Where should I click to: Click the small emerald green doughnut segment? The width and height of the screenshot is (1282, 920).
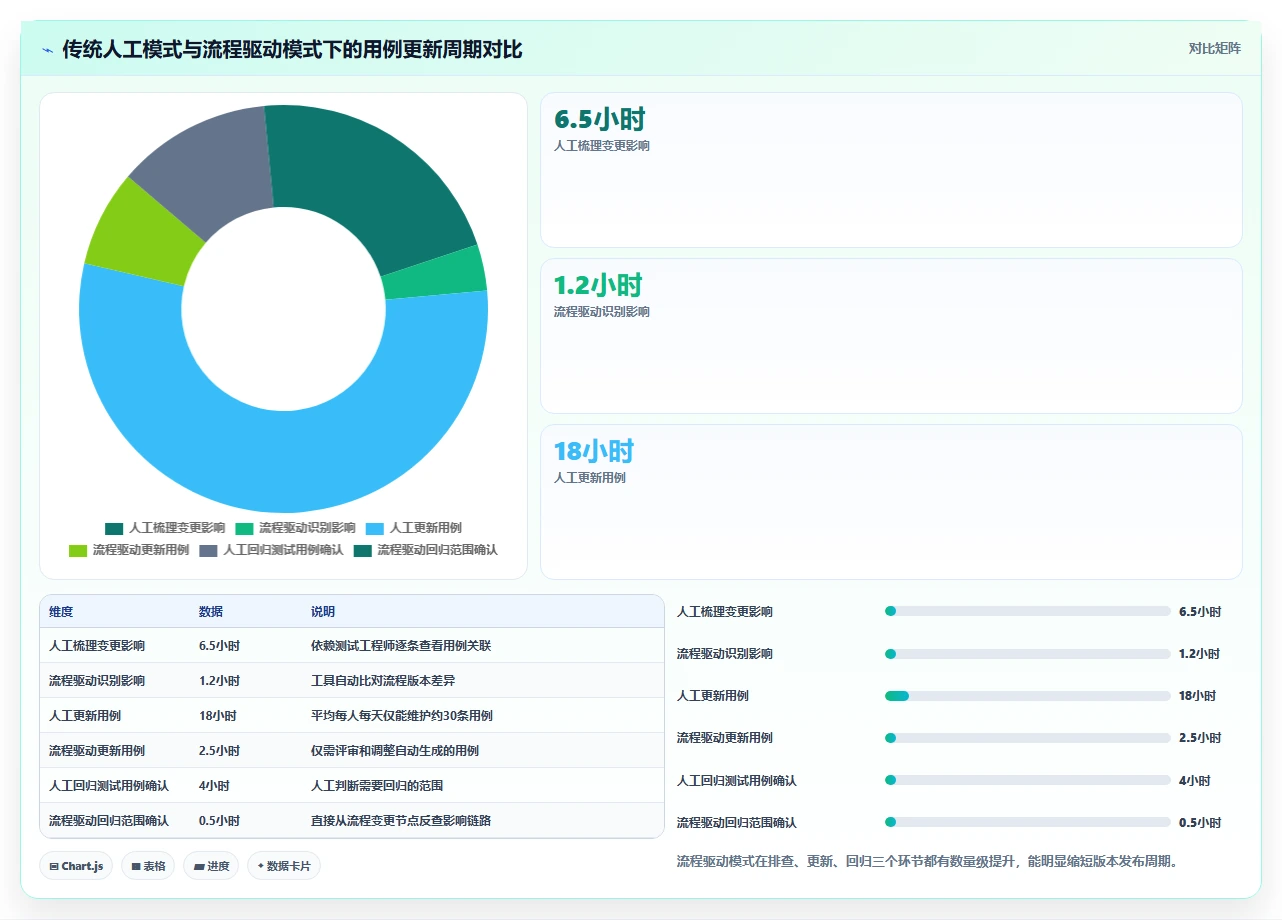tap(433, 274)
